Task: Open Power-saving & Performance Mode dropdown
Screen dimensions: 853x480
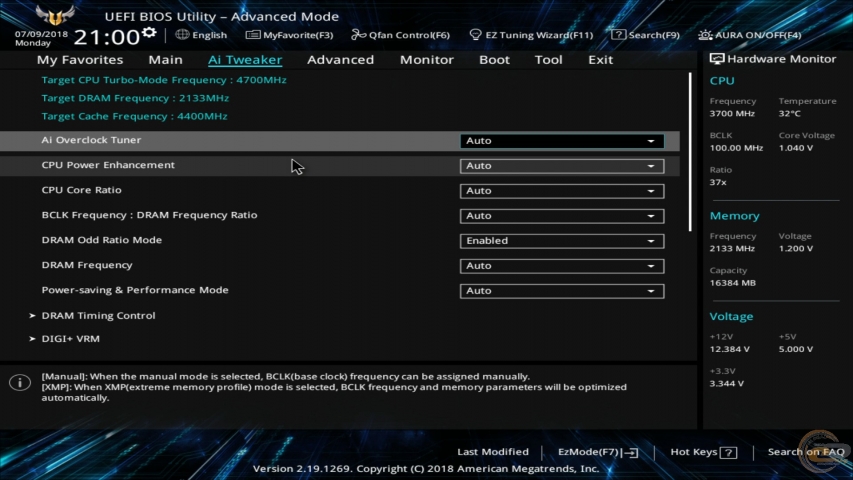Action: pos(562,291)
